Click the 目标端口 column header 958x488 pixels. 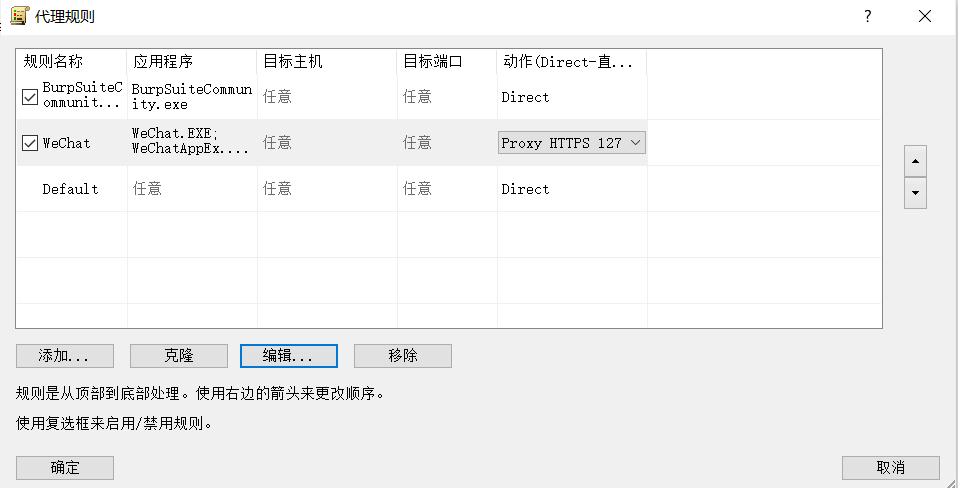[x=447, y=62]
